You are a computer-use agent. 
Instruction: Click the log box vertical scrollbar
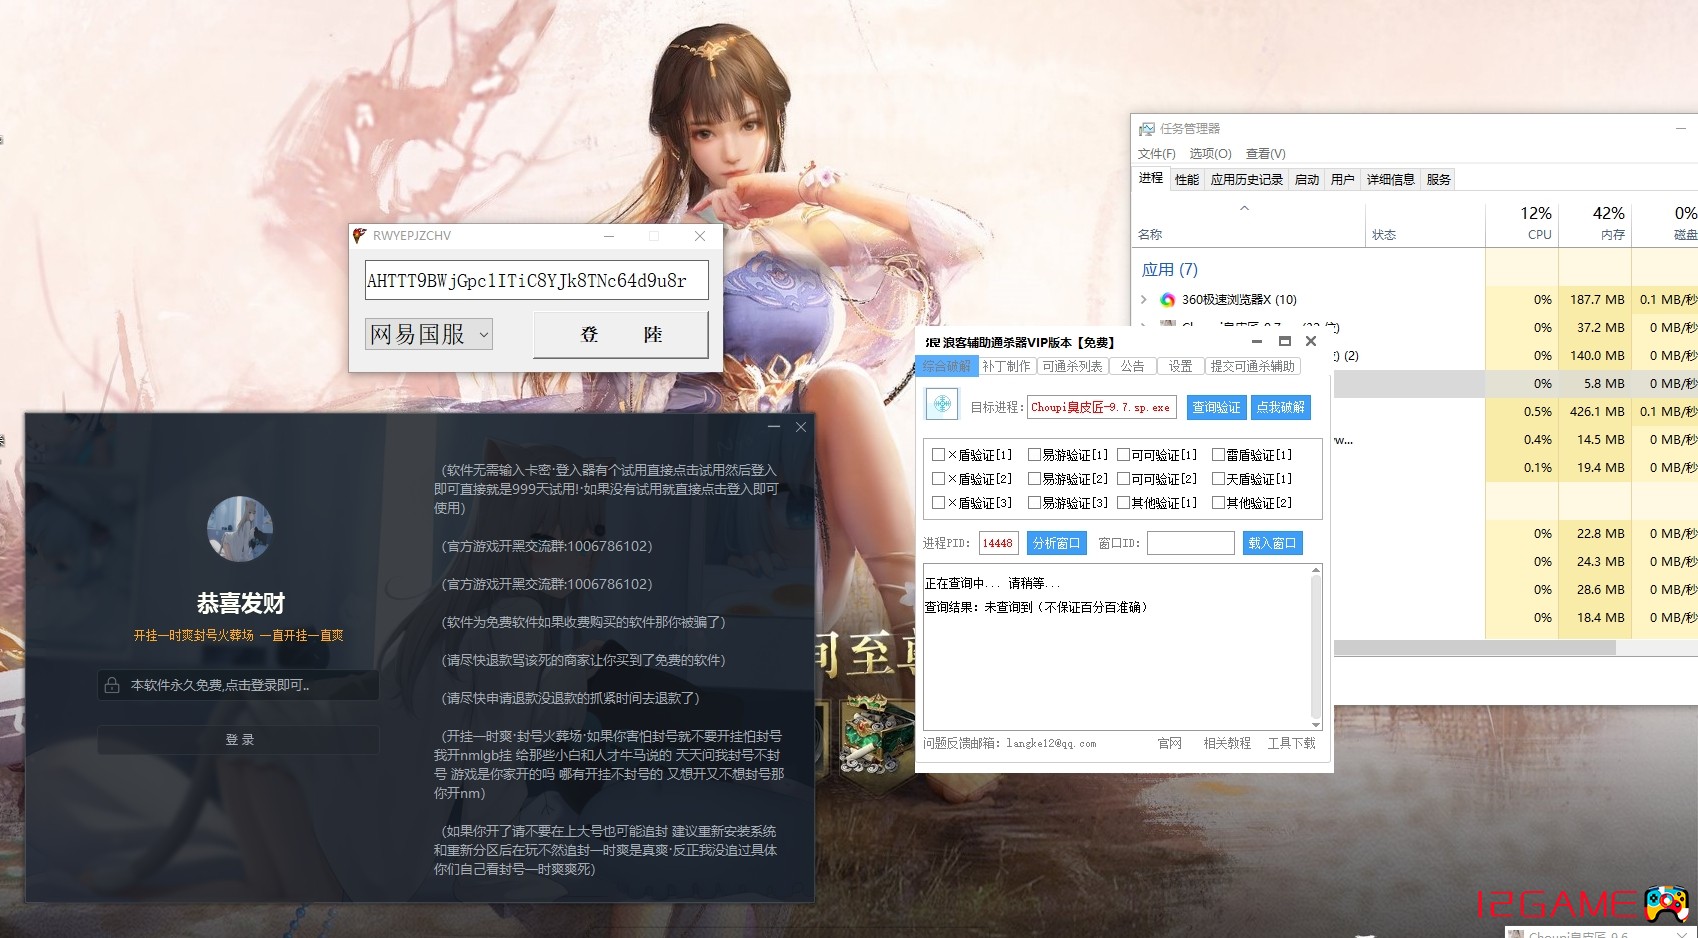1316,647
